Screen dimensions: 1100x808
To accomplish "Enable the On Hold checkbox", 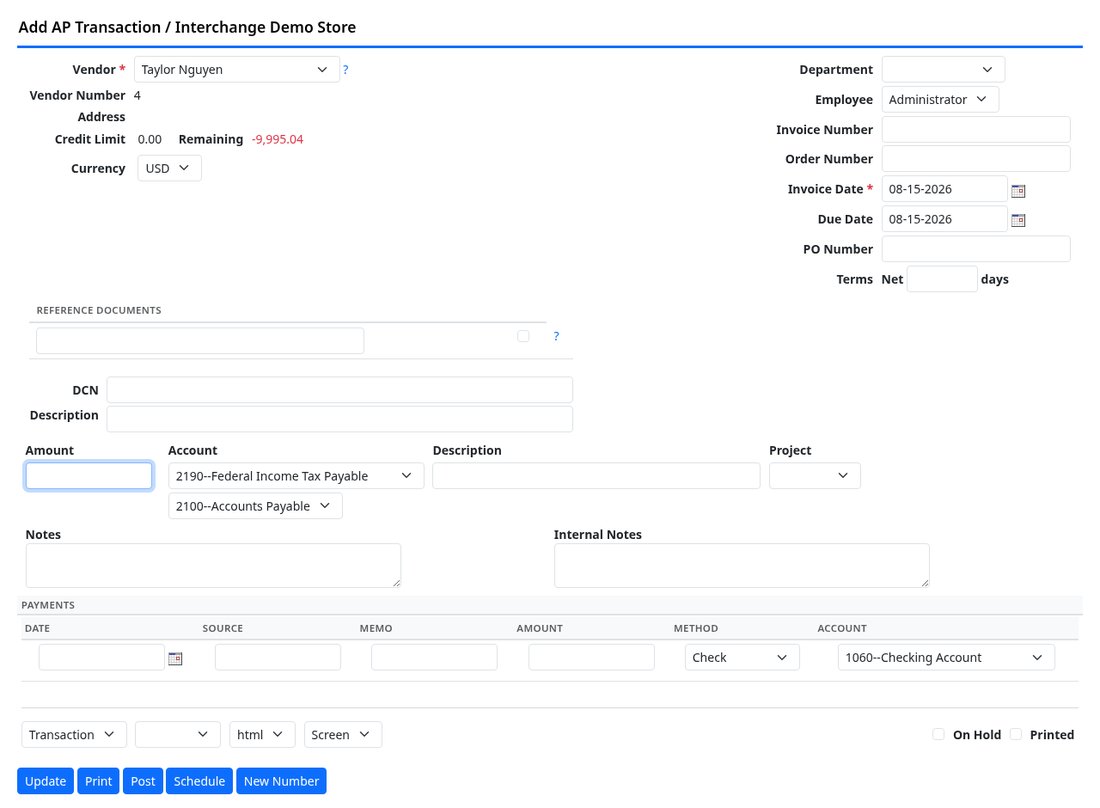I will point(938,734).
